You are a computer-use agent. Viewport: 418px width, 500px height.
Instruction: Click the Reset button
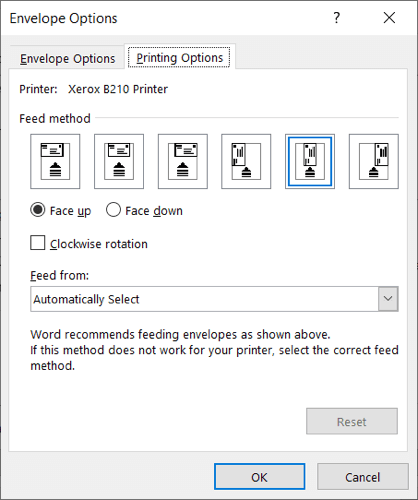[352, 421]
